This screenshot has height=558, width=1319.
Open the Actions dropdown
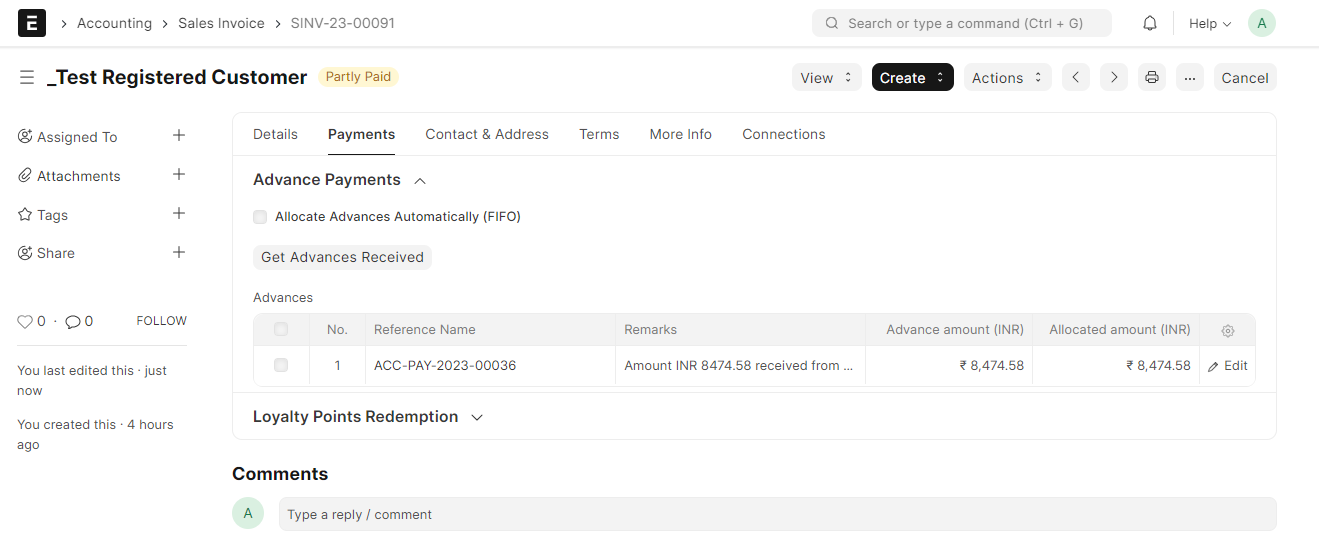[1007, 78]
